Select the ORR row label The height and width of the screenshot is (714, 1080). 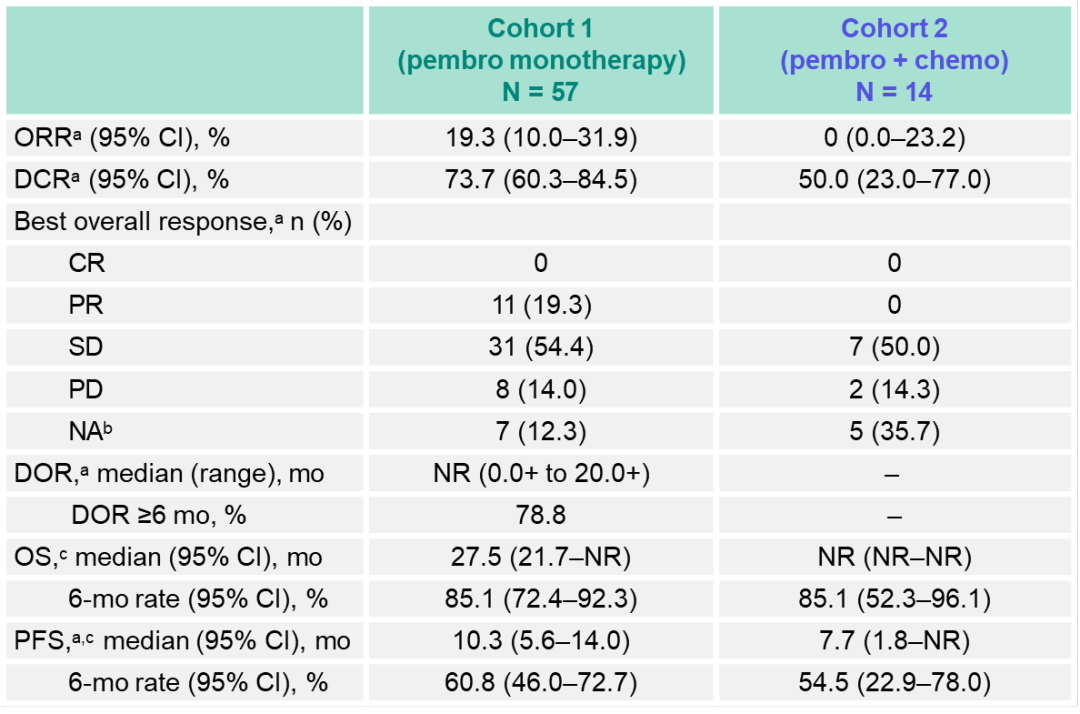click(120, 138)
